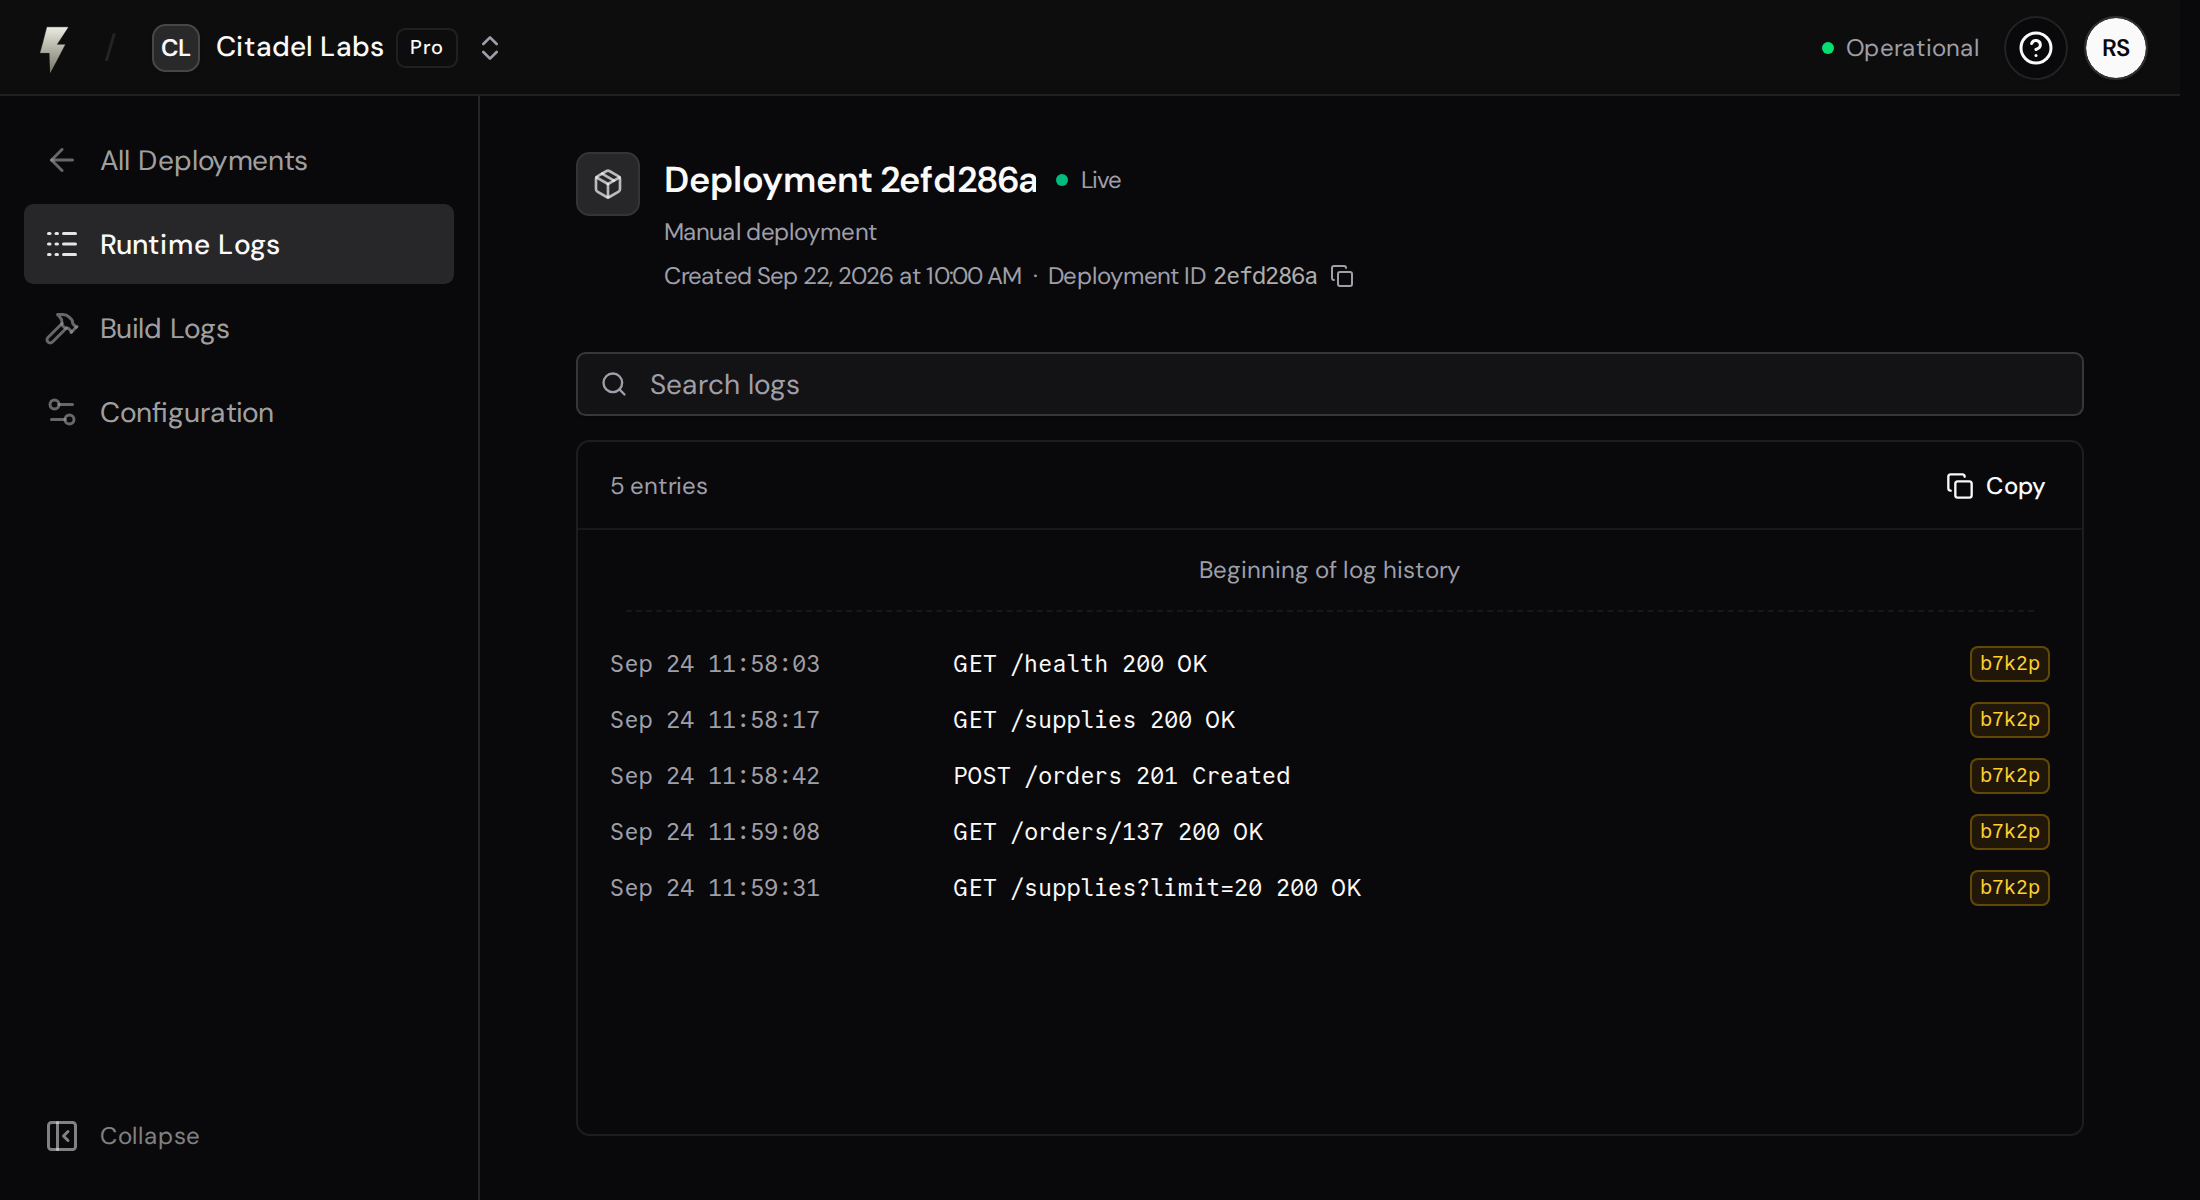This screenshot has width=2200, height=1200.
Task: Click the copy icon next to Copy
Action: (x=1960, y=486)
